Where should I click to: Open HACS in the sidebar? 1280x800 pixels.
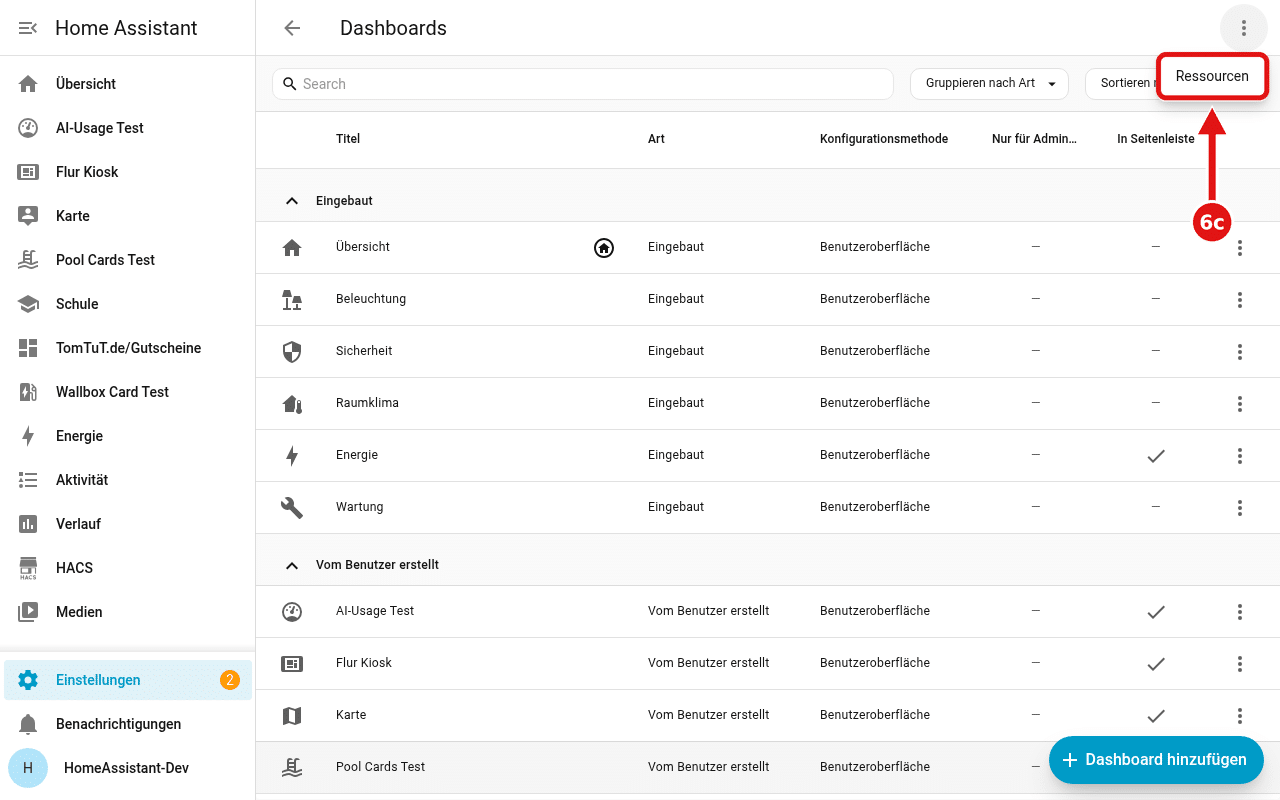[128, 568]
